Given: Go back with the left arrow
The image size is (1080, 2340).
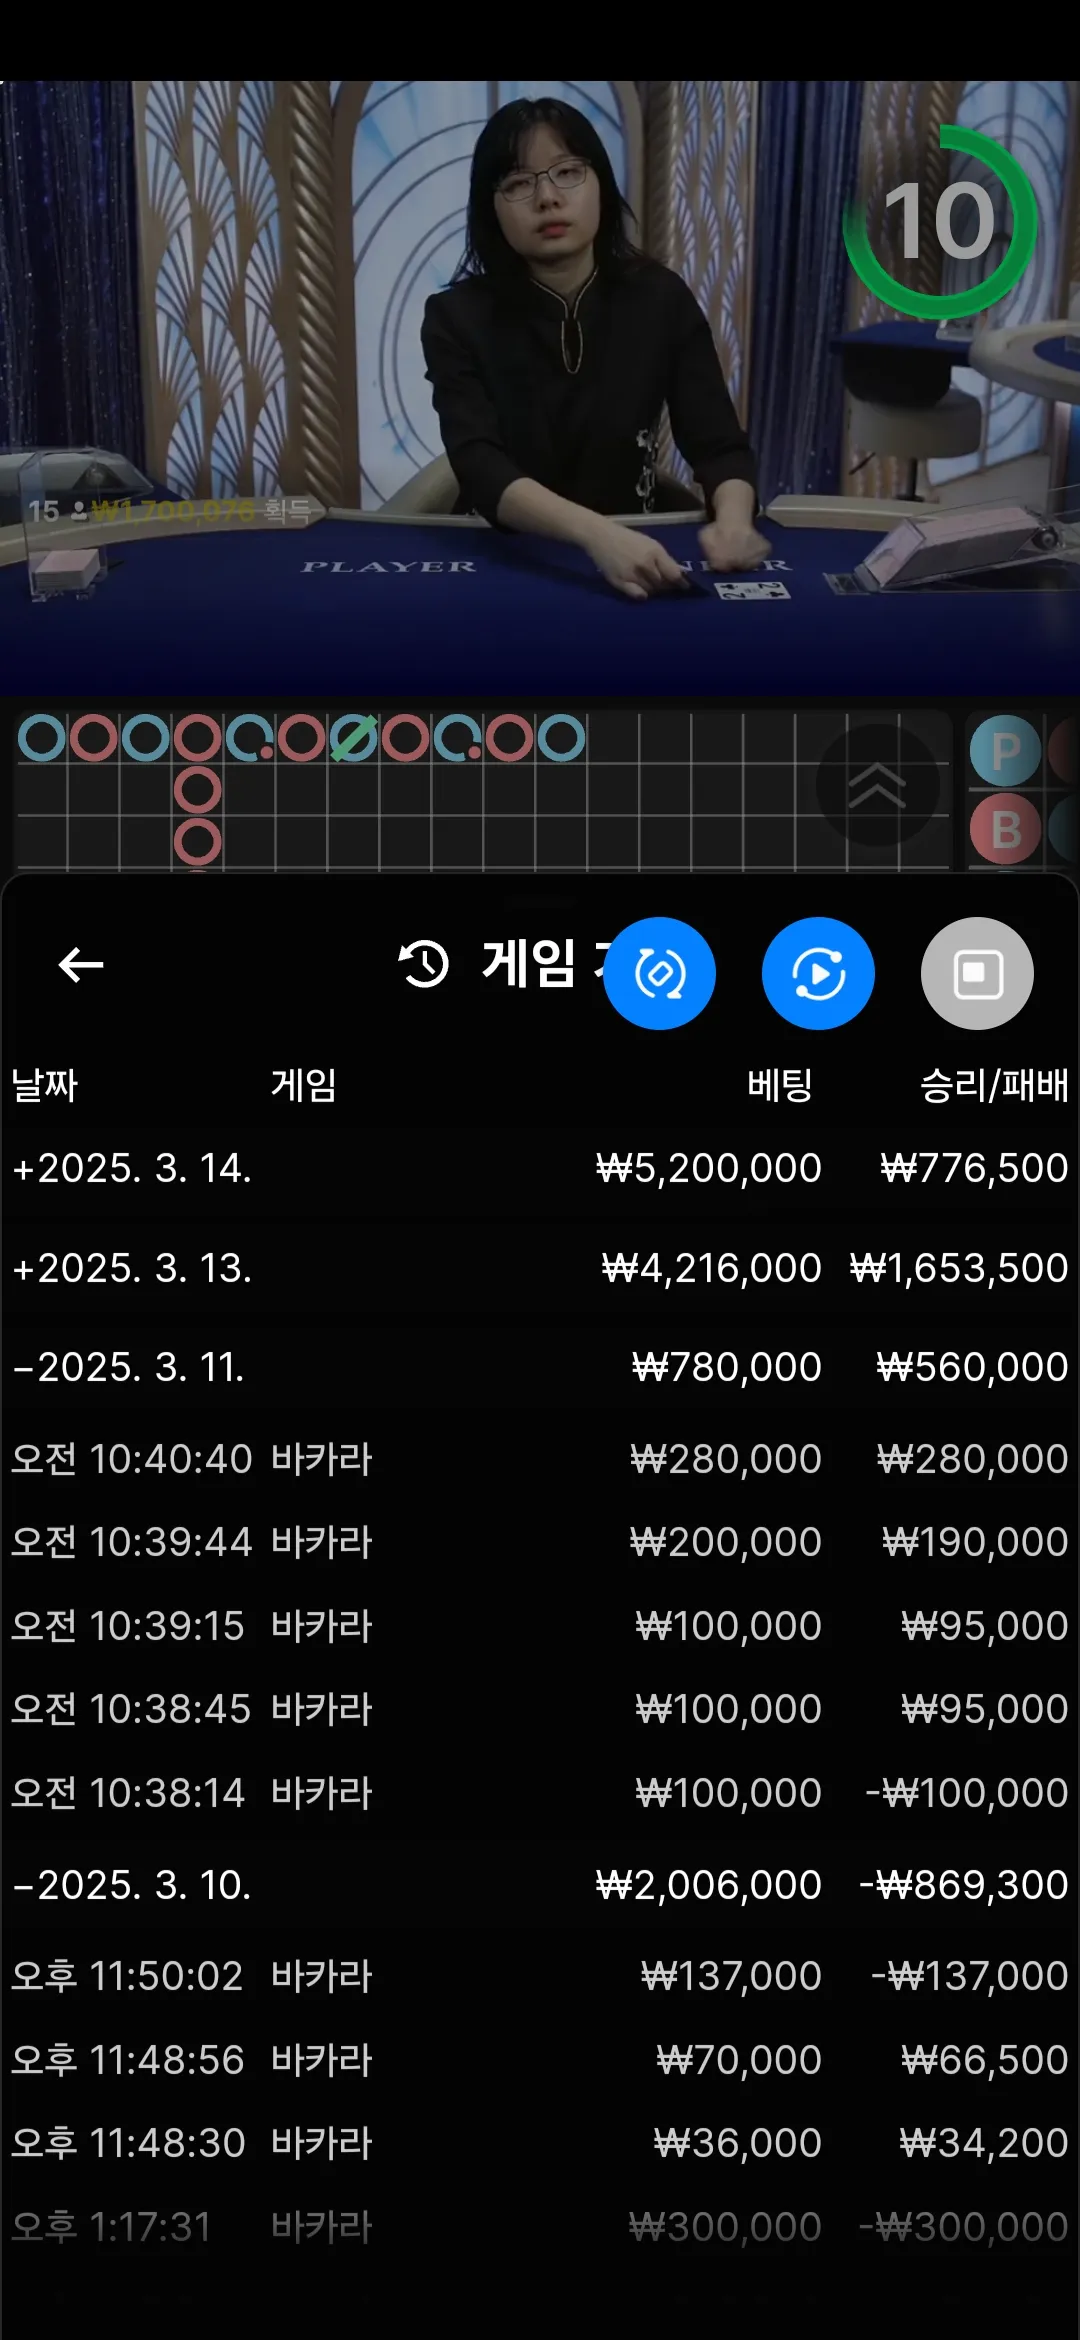Looking at the screenshot, I should coord(81,965).
